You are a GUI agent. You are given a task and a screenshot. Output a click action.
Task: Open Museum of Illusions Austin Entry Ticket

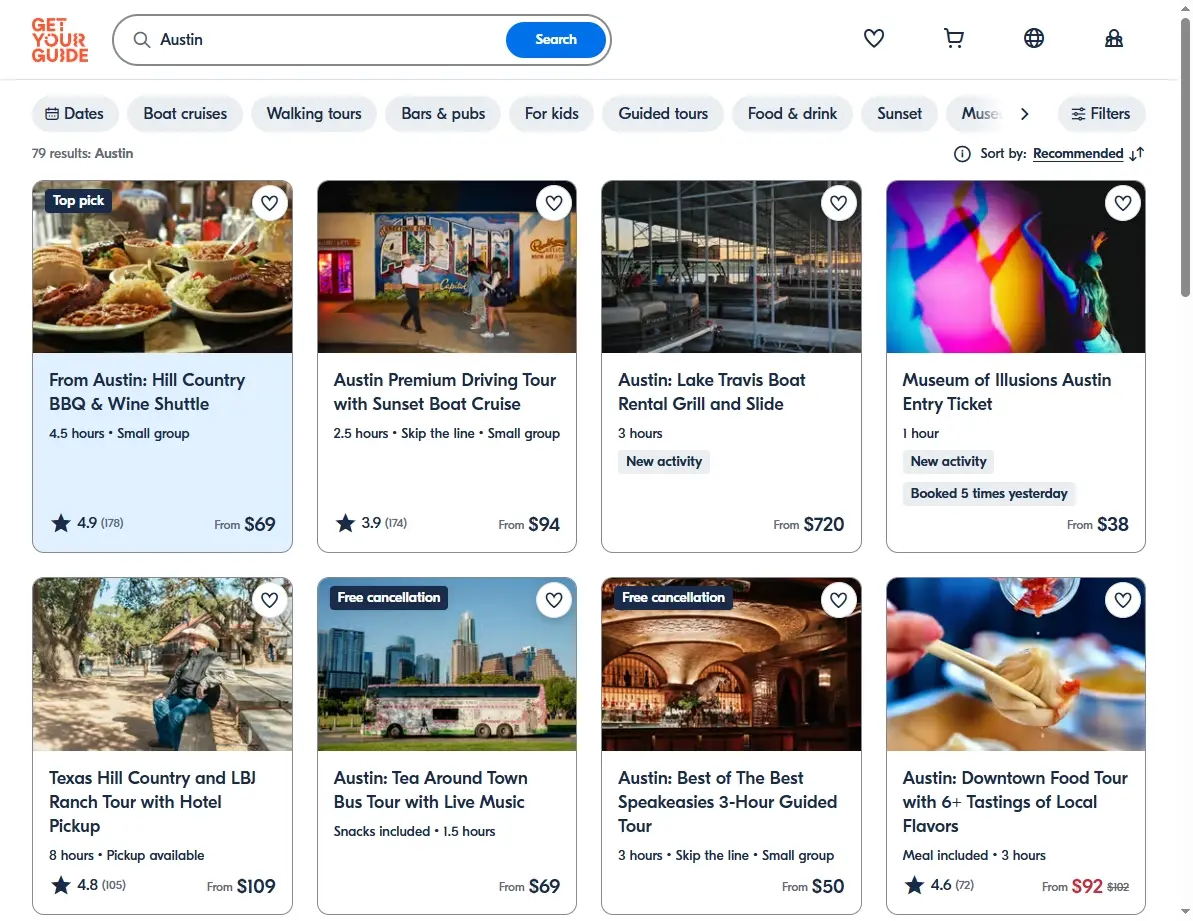(1007, 392)
